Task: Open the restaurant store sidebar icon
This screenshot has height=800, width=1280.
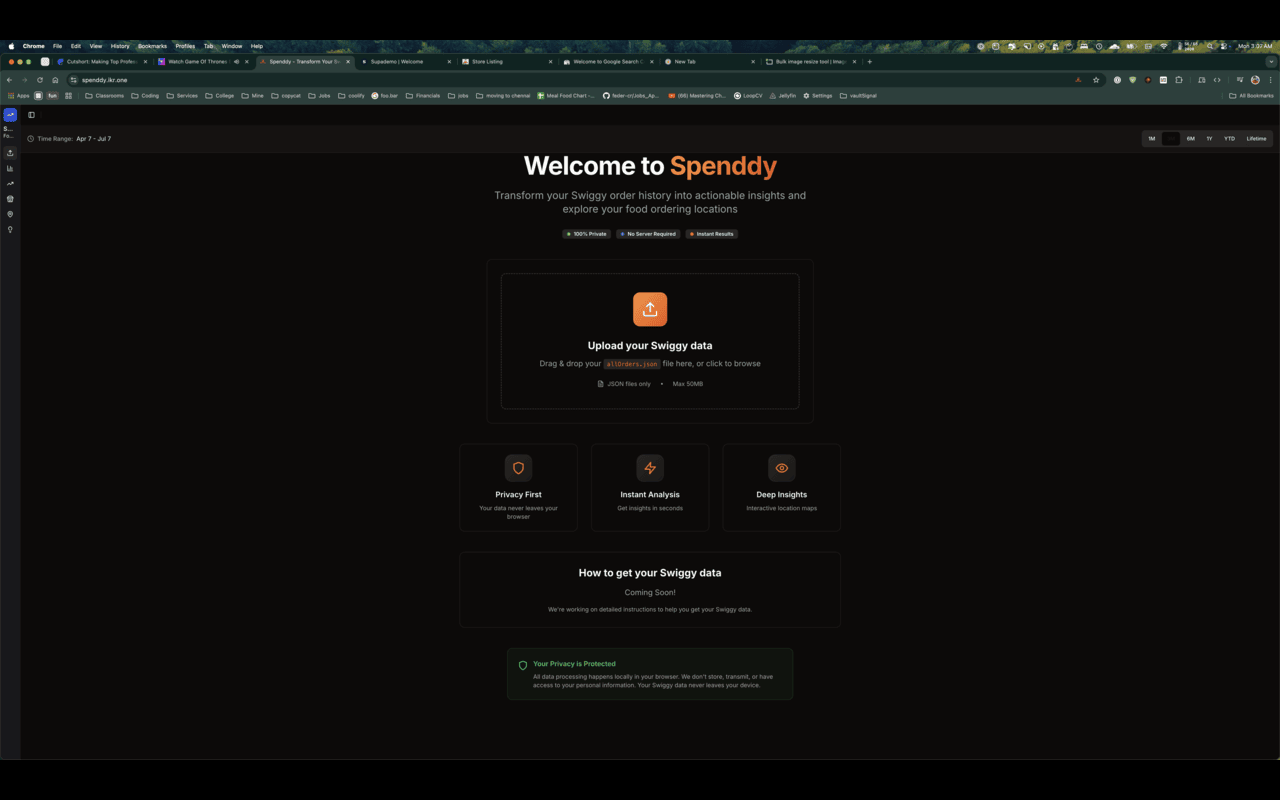Action: click(10, 199)
